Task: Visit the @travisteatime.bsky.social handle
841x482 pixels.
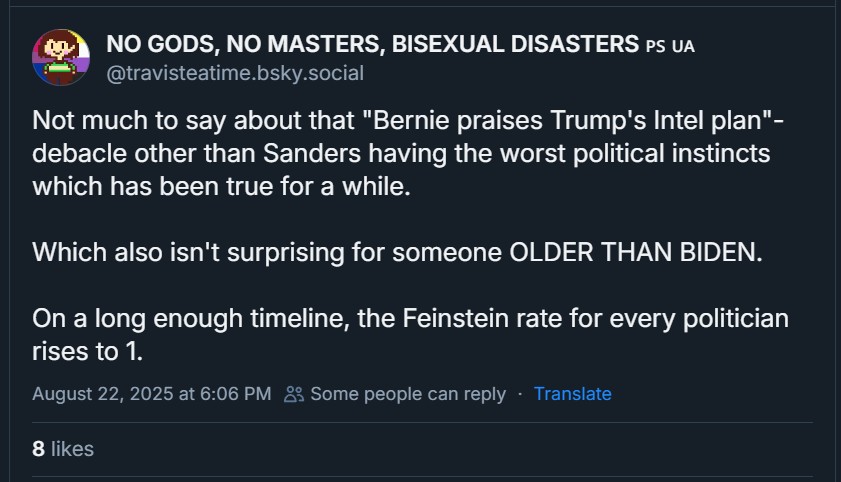Action: click(x=235, y=73)
